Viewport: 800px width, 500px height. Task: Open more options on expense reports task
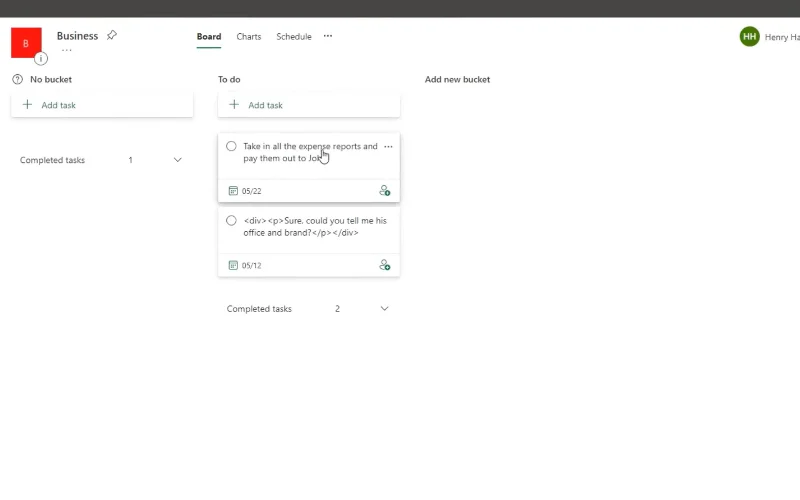[388, 146]
